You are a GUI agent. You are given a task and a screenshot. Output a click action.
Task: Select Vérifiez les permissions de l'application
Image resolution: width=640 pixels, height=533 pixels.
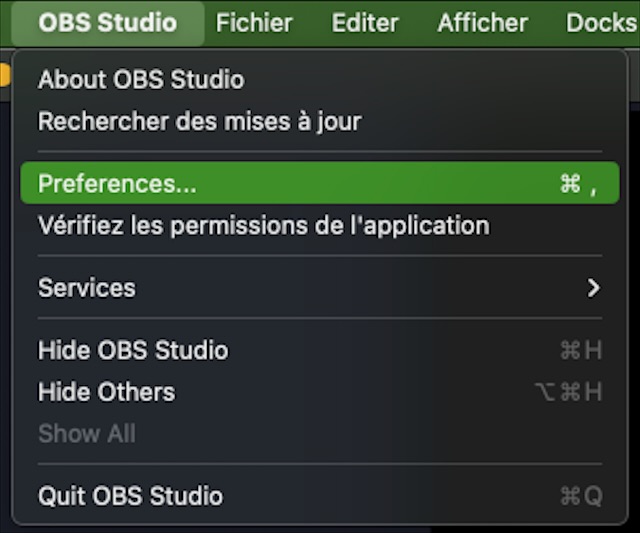[x=263, y=225]
